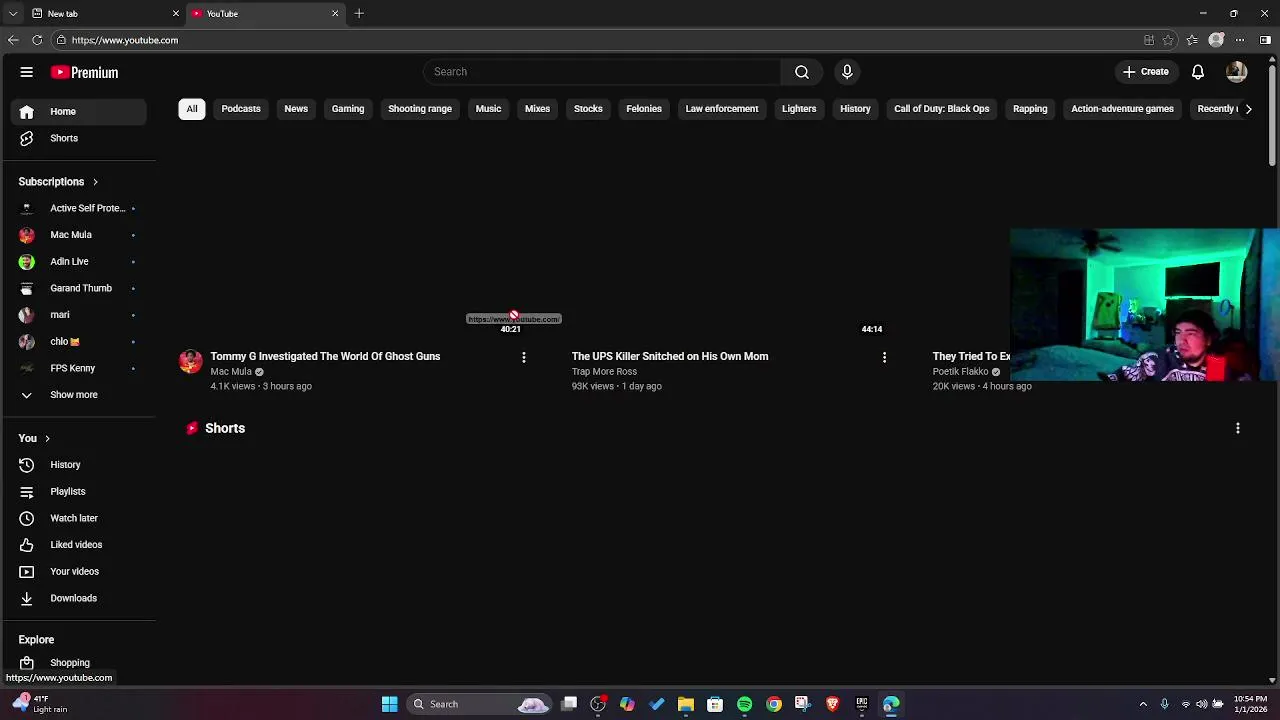Select the All filter chip
1280x720 pixels.
coord(192,109)
